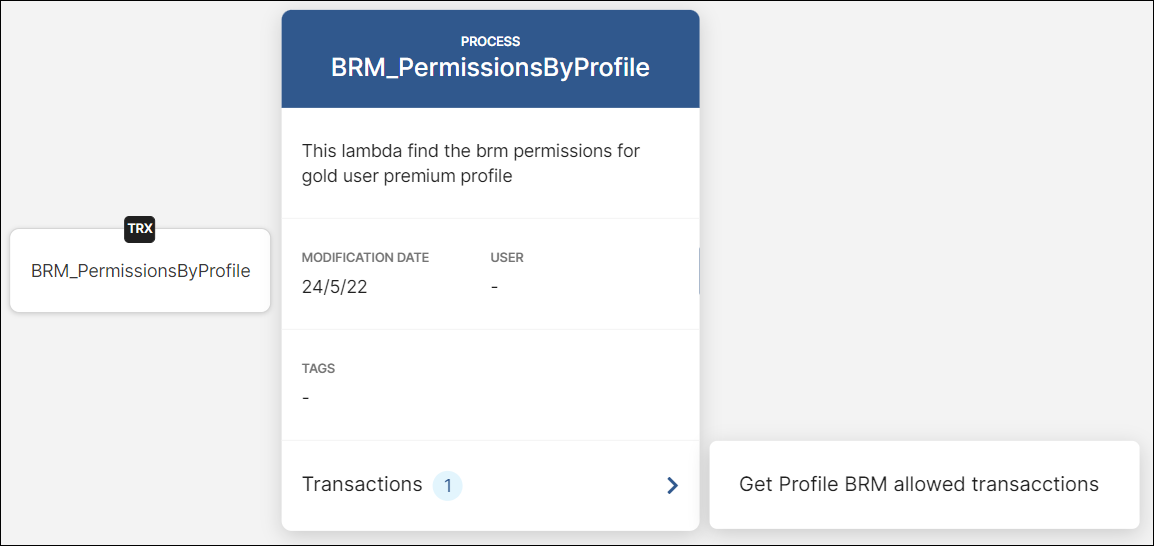Select the BRM_PermissionsByProfile transaction node
This screenshot has width=1154, height=546.
click(140, 271)
